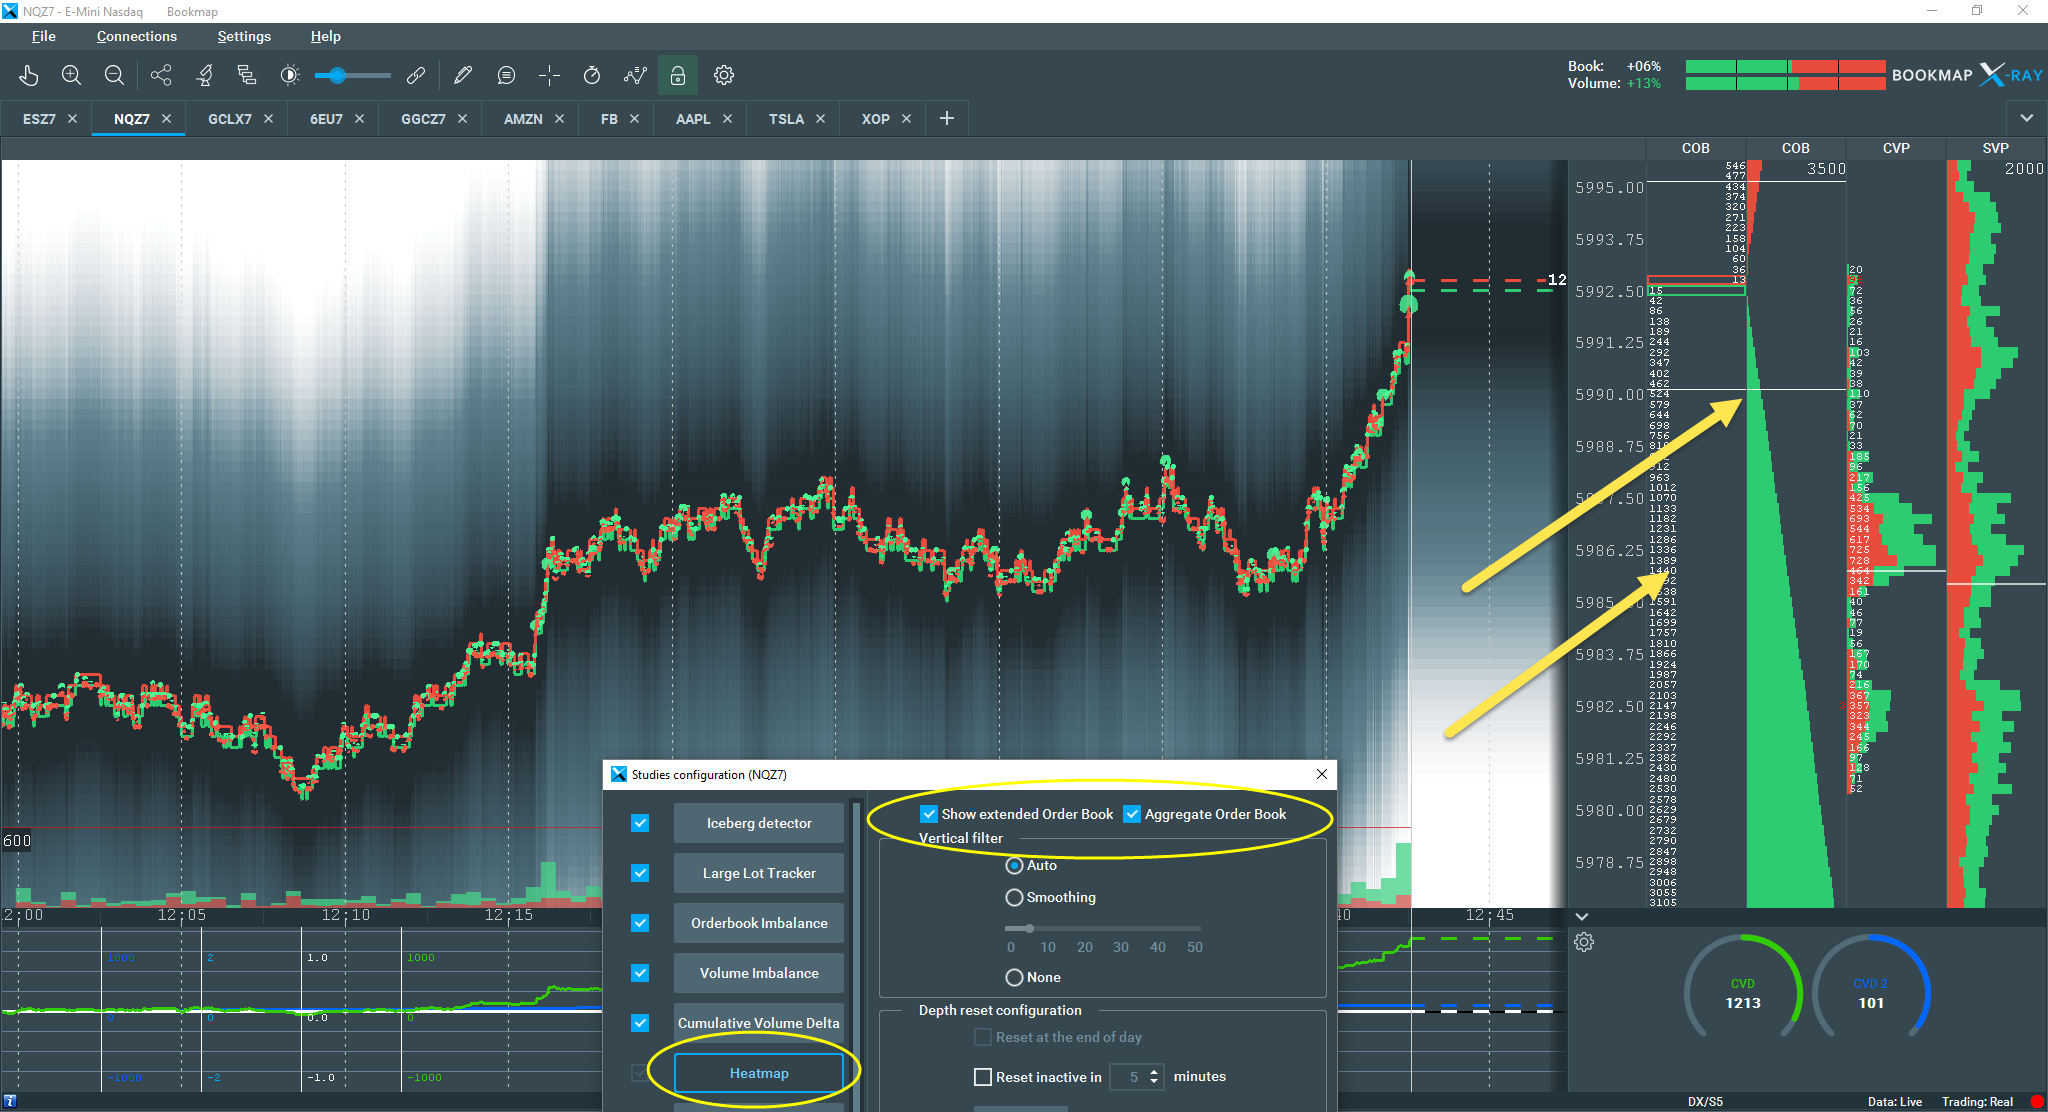Toggle the Volume Imbalance checkbox
This screenshot has width=2048, height=1112.
pyautogui.click(x=640, y=973)
